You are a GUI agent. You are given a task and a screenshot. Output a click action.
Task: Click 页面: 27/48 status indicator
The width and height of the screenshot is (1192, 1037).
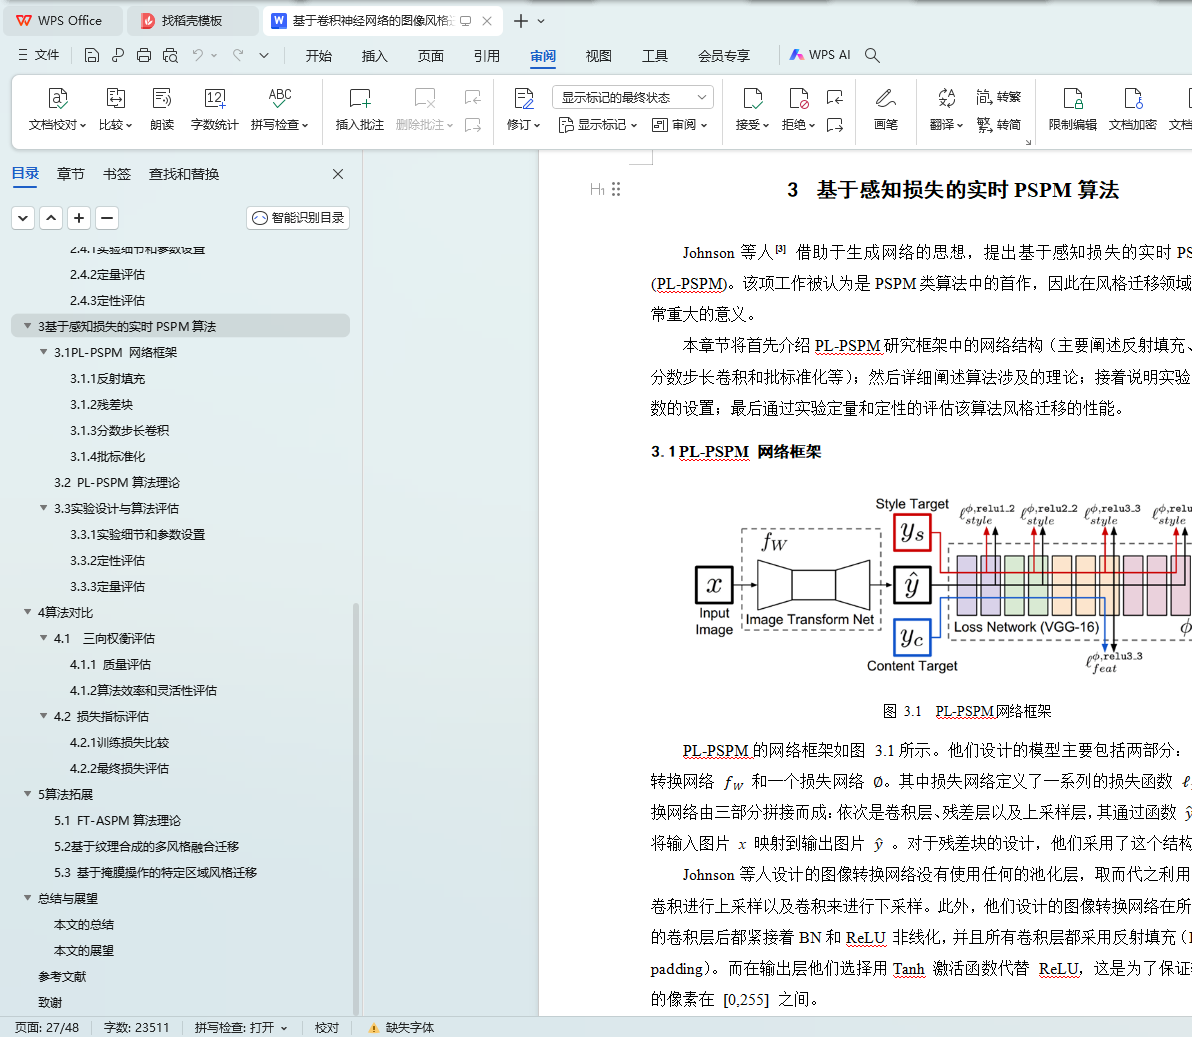coord(47,1027)
